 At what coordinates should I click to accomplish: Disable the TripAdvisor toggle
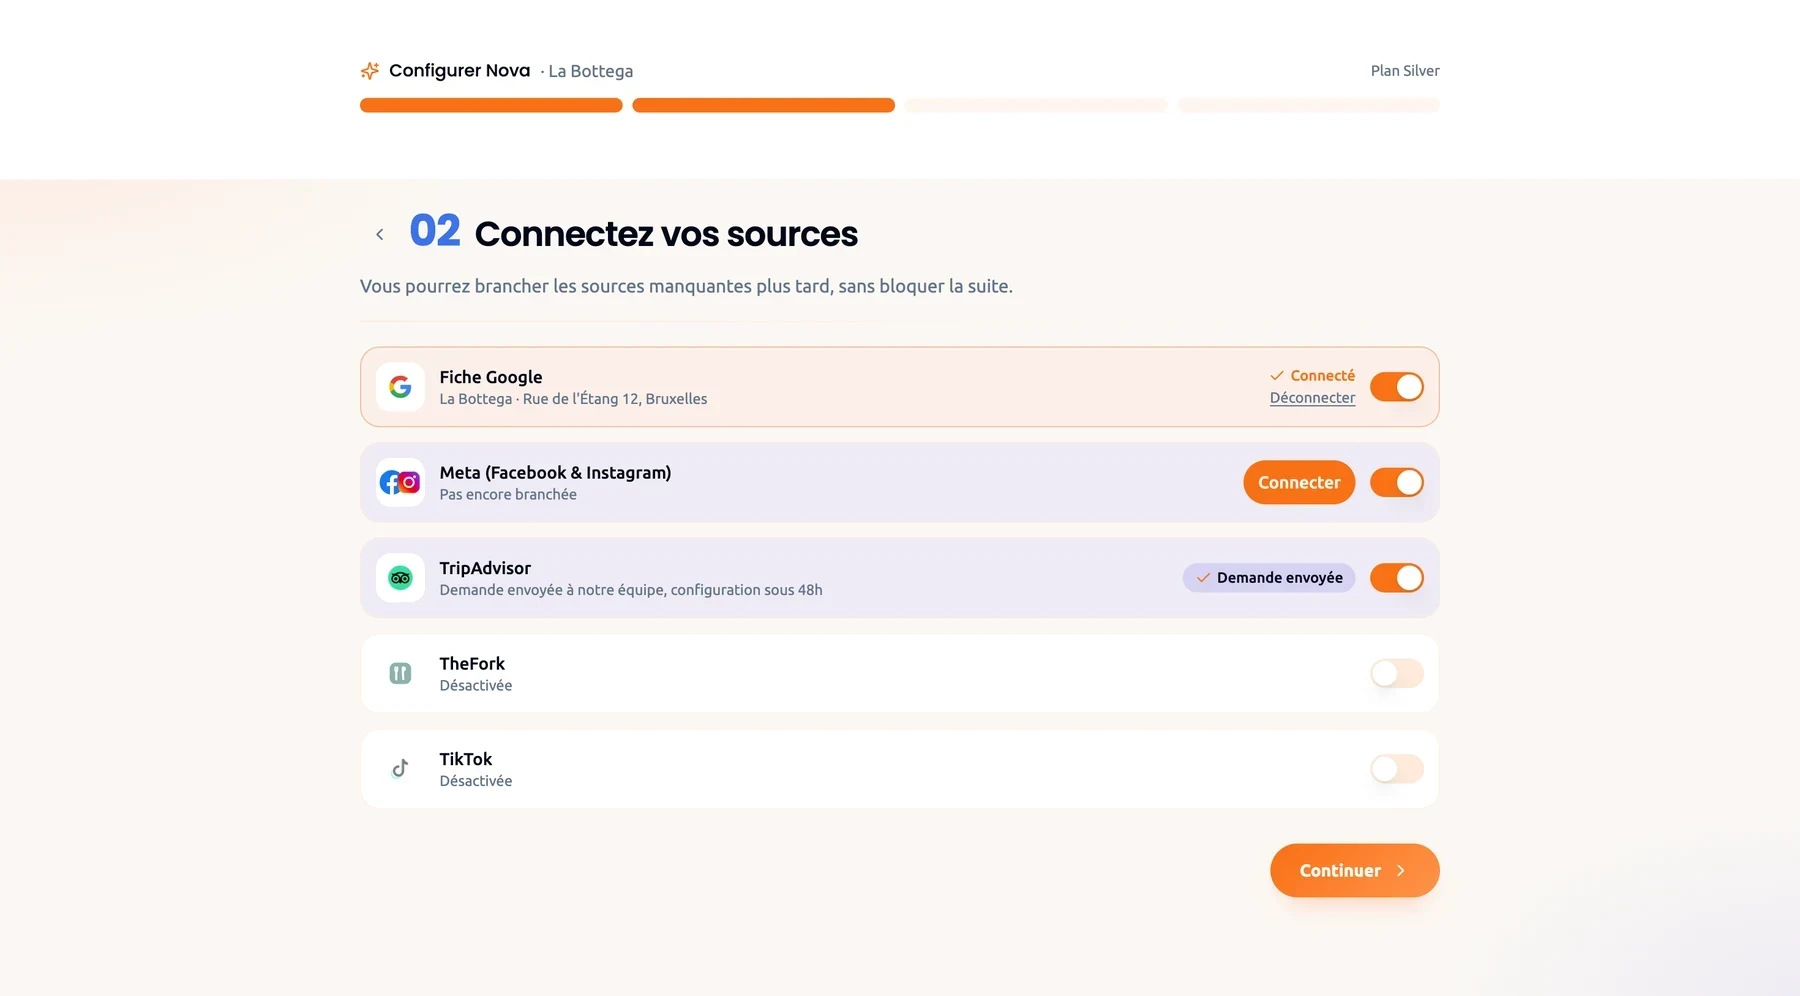tap(1397, 578)
